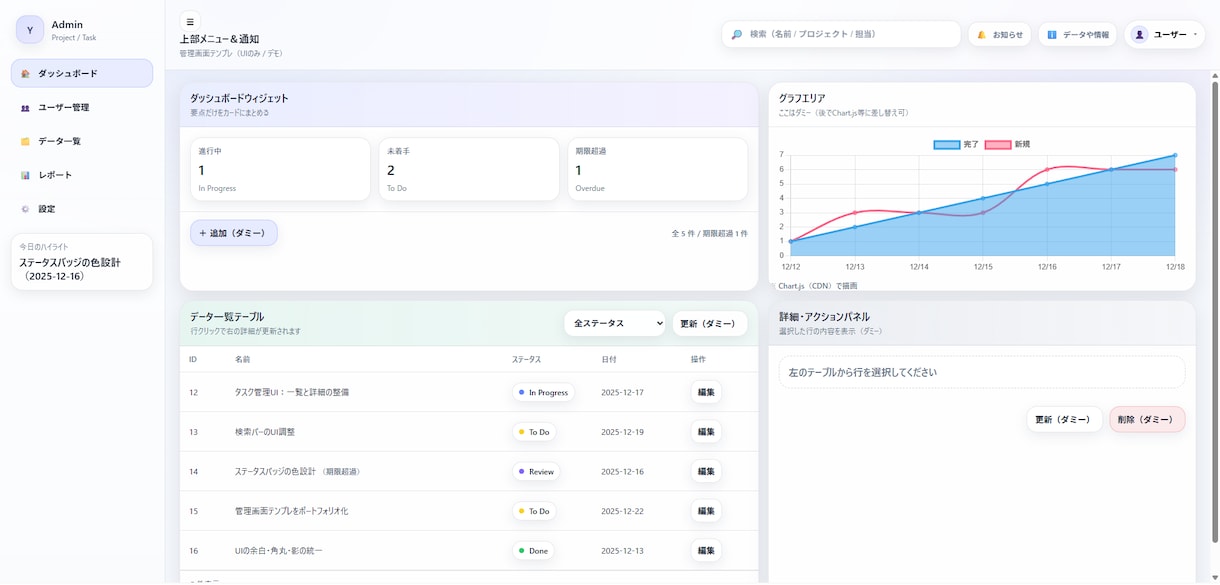Click the Done status badge

pyautogui.click(x=534, y=551)
